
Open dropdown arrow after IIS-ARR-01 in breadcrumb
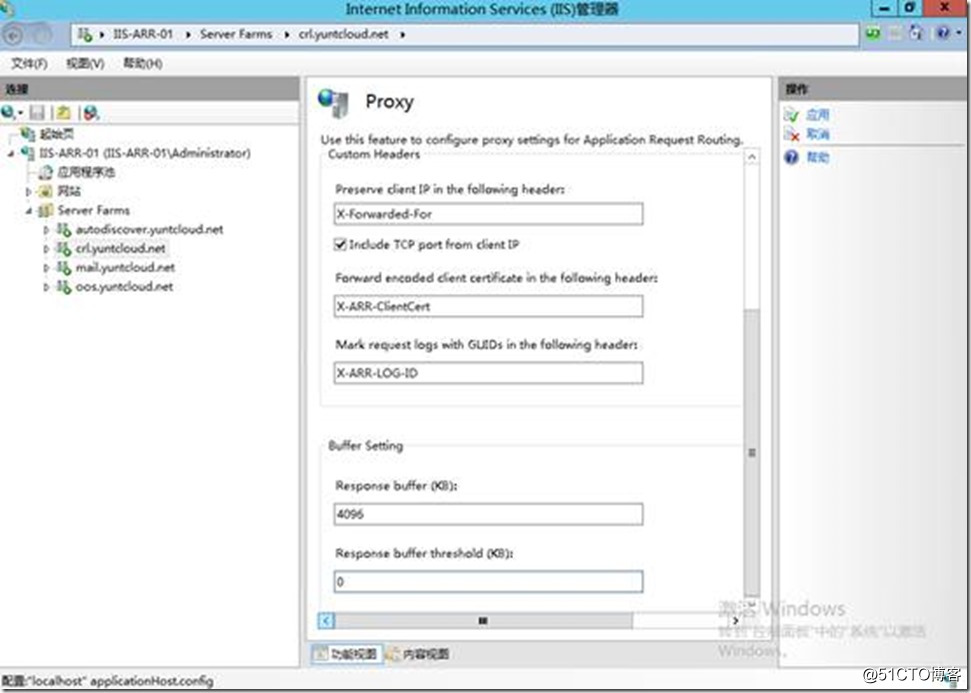point(188,35)
